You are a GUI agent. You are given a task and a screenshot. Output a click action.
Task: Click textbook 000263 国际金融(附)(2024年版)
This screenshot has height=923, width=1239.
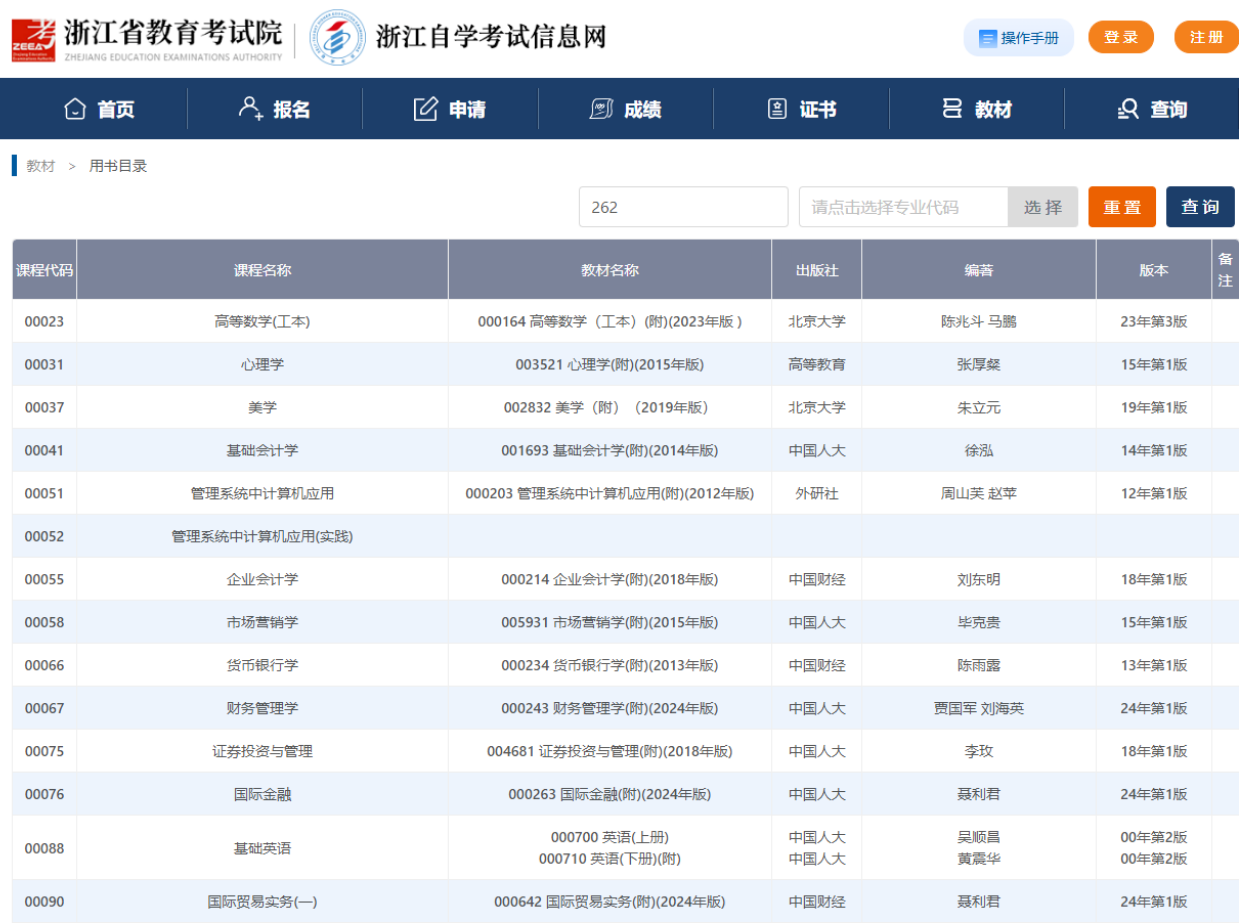tap(610, 794)
